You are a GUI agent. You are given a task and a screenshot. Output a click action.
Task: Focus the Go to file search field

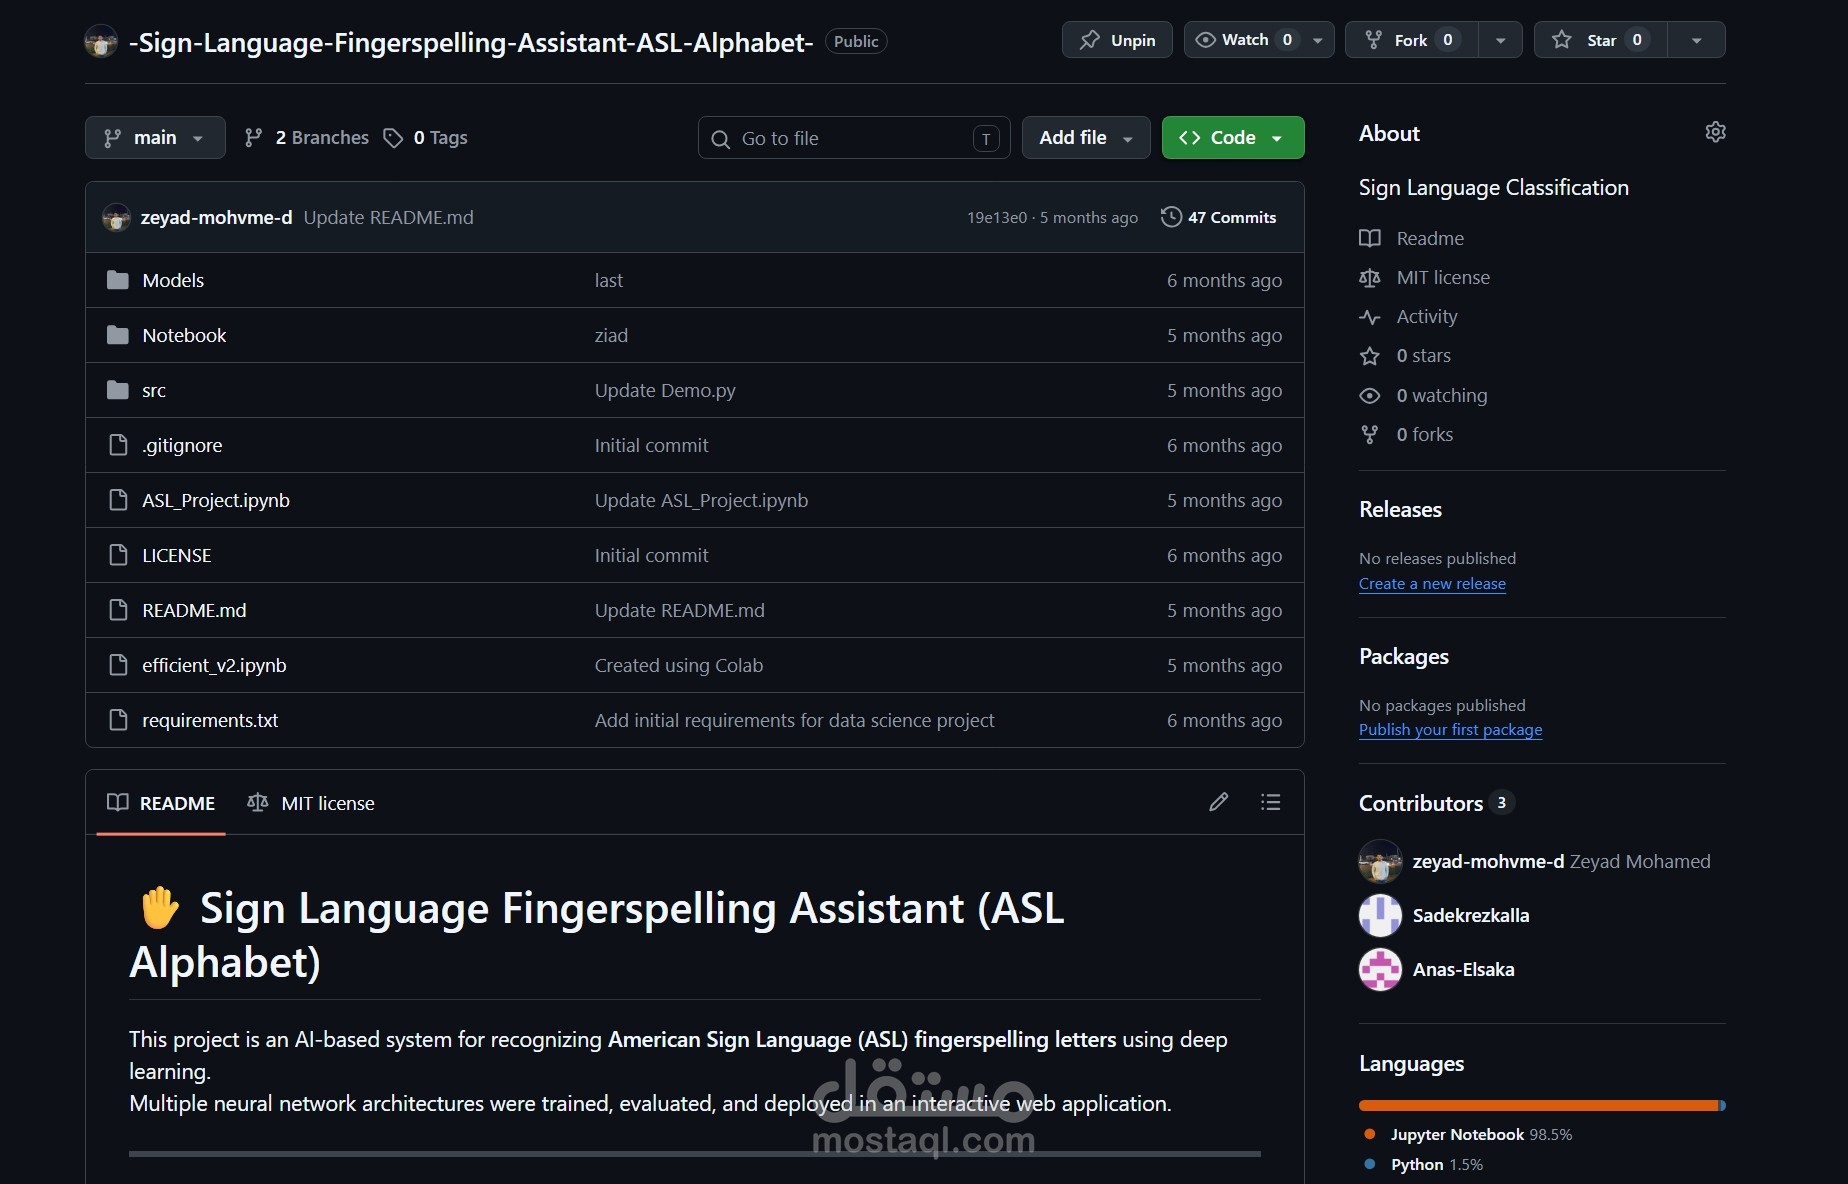coord(854,138)
